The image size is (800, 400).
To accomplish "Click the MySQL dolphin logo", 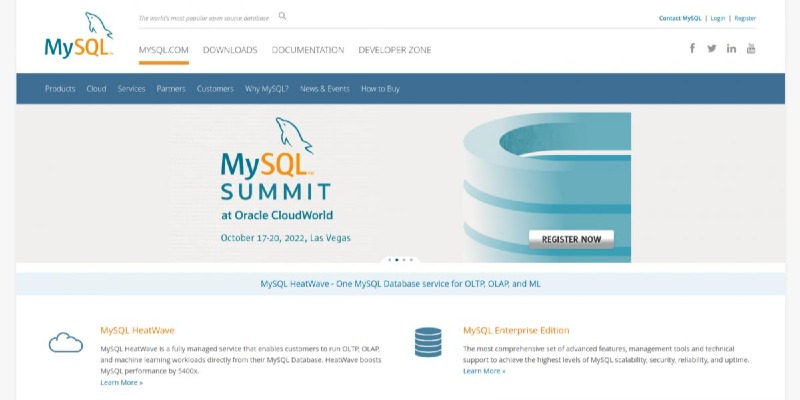I will pyautogui.click(x=78, y=36).
